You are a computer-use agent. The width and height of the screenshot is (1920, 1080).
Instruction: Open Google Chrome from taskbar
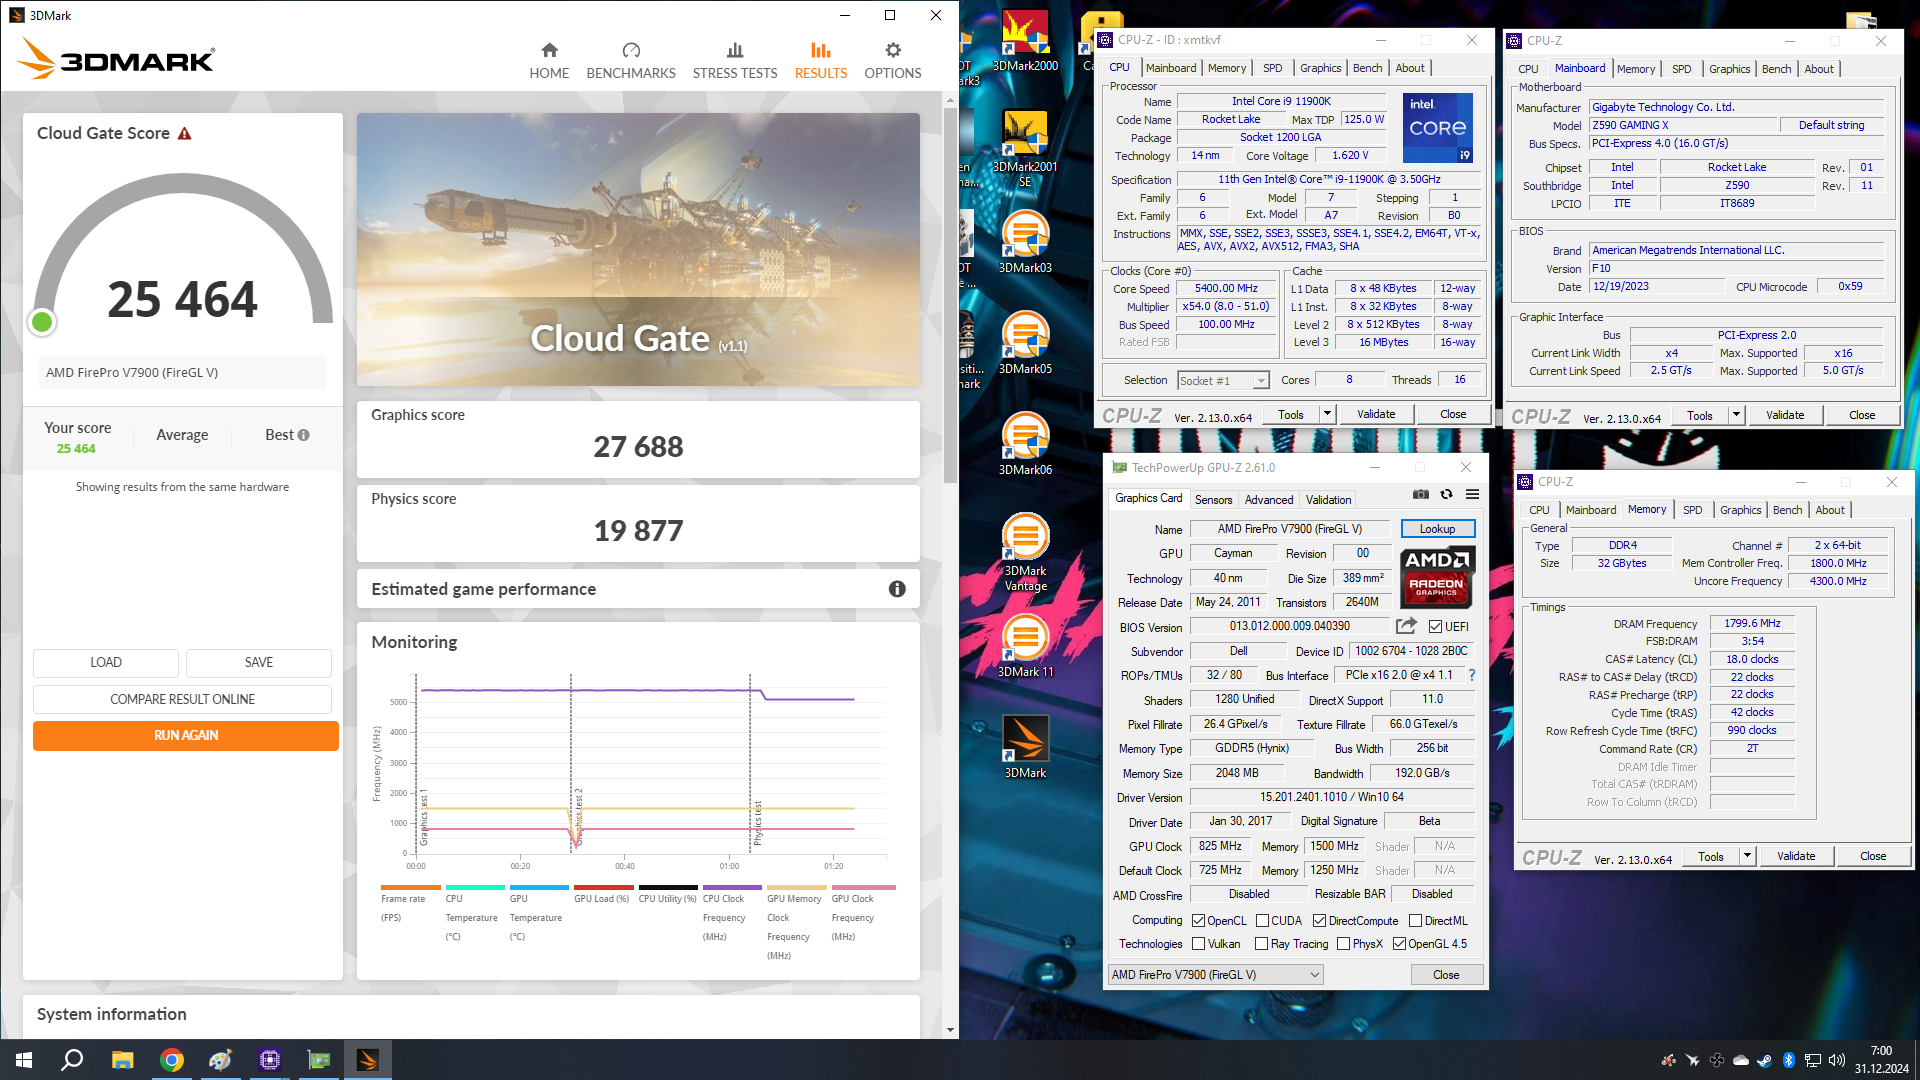(171, 1060)
